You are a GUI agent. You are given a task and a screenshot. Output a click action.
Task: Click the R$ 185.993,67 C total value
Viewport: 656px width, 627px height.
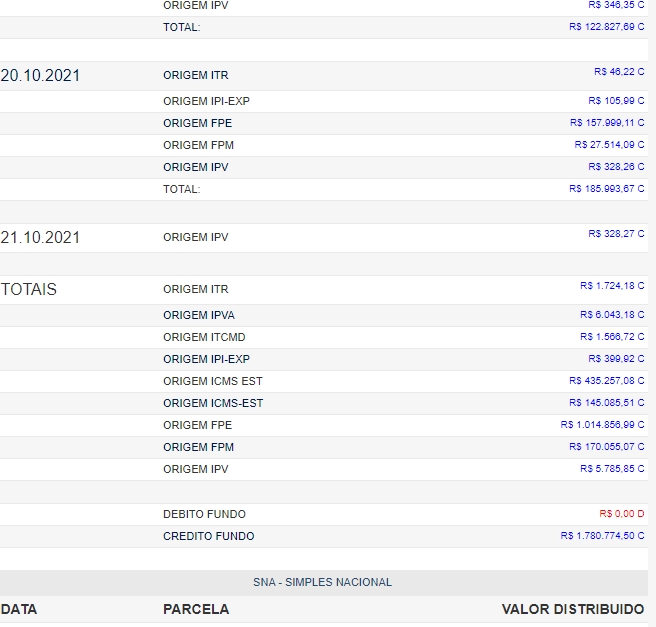click(x=606, y=188)
